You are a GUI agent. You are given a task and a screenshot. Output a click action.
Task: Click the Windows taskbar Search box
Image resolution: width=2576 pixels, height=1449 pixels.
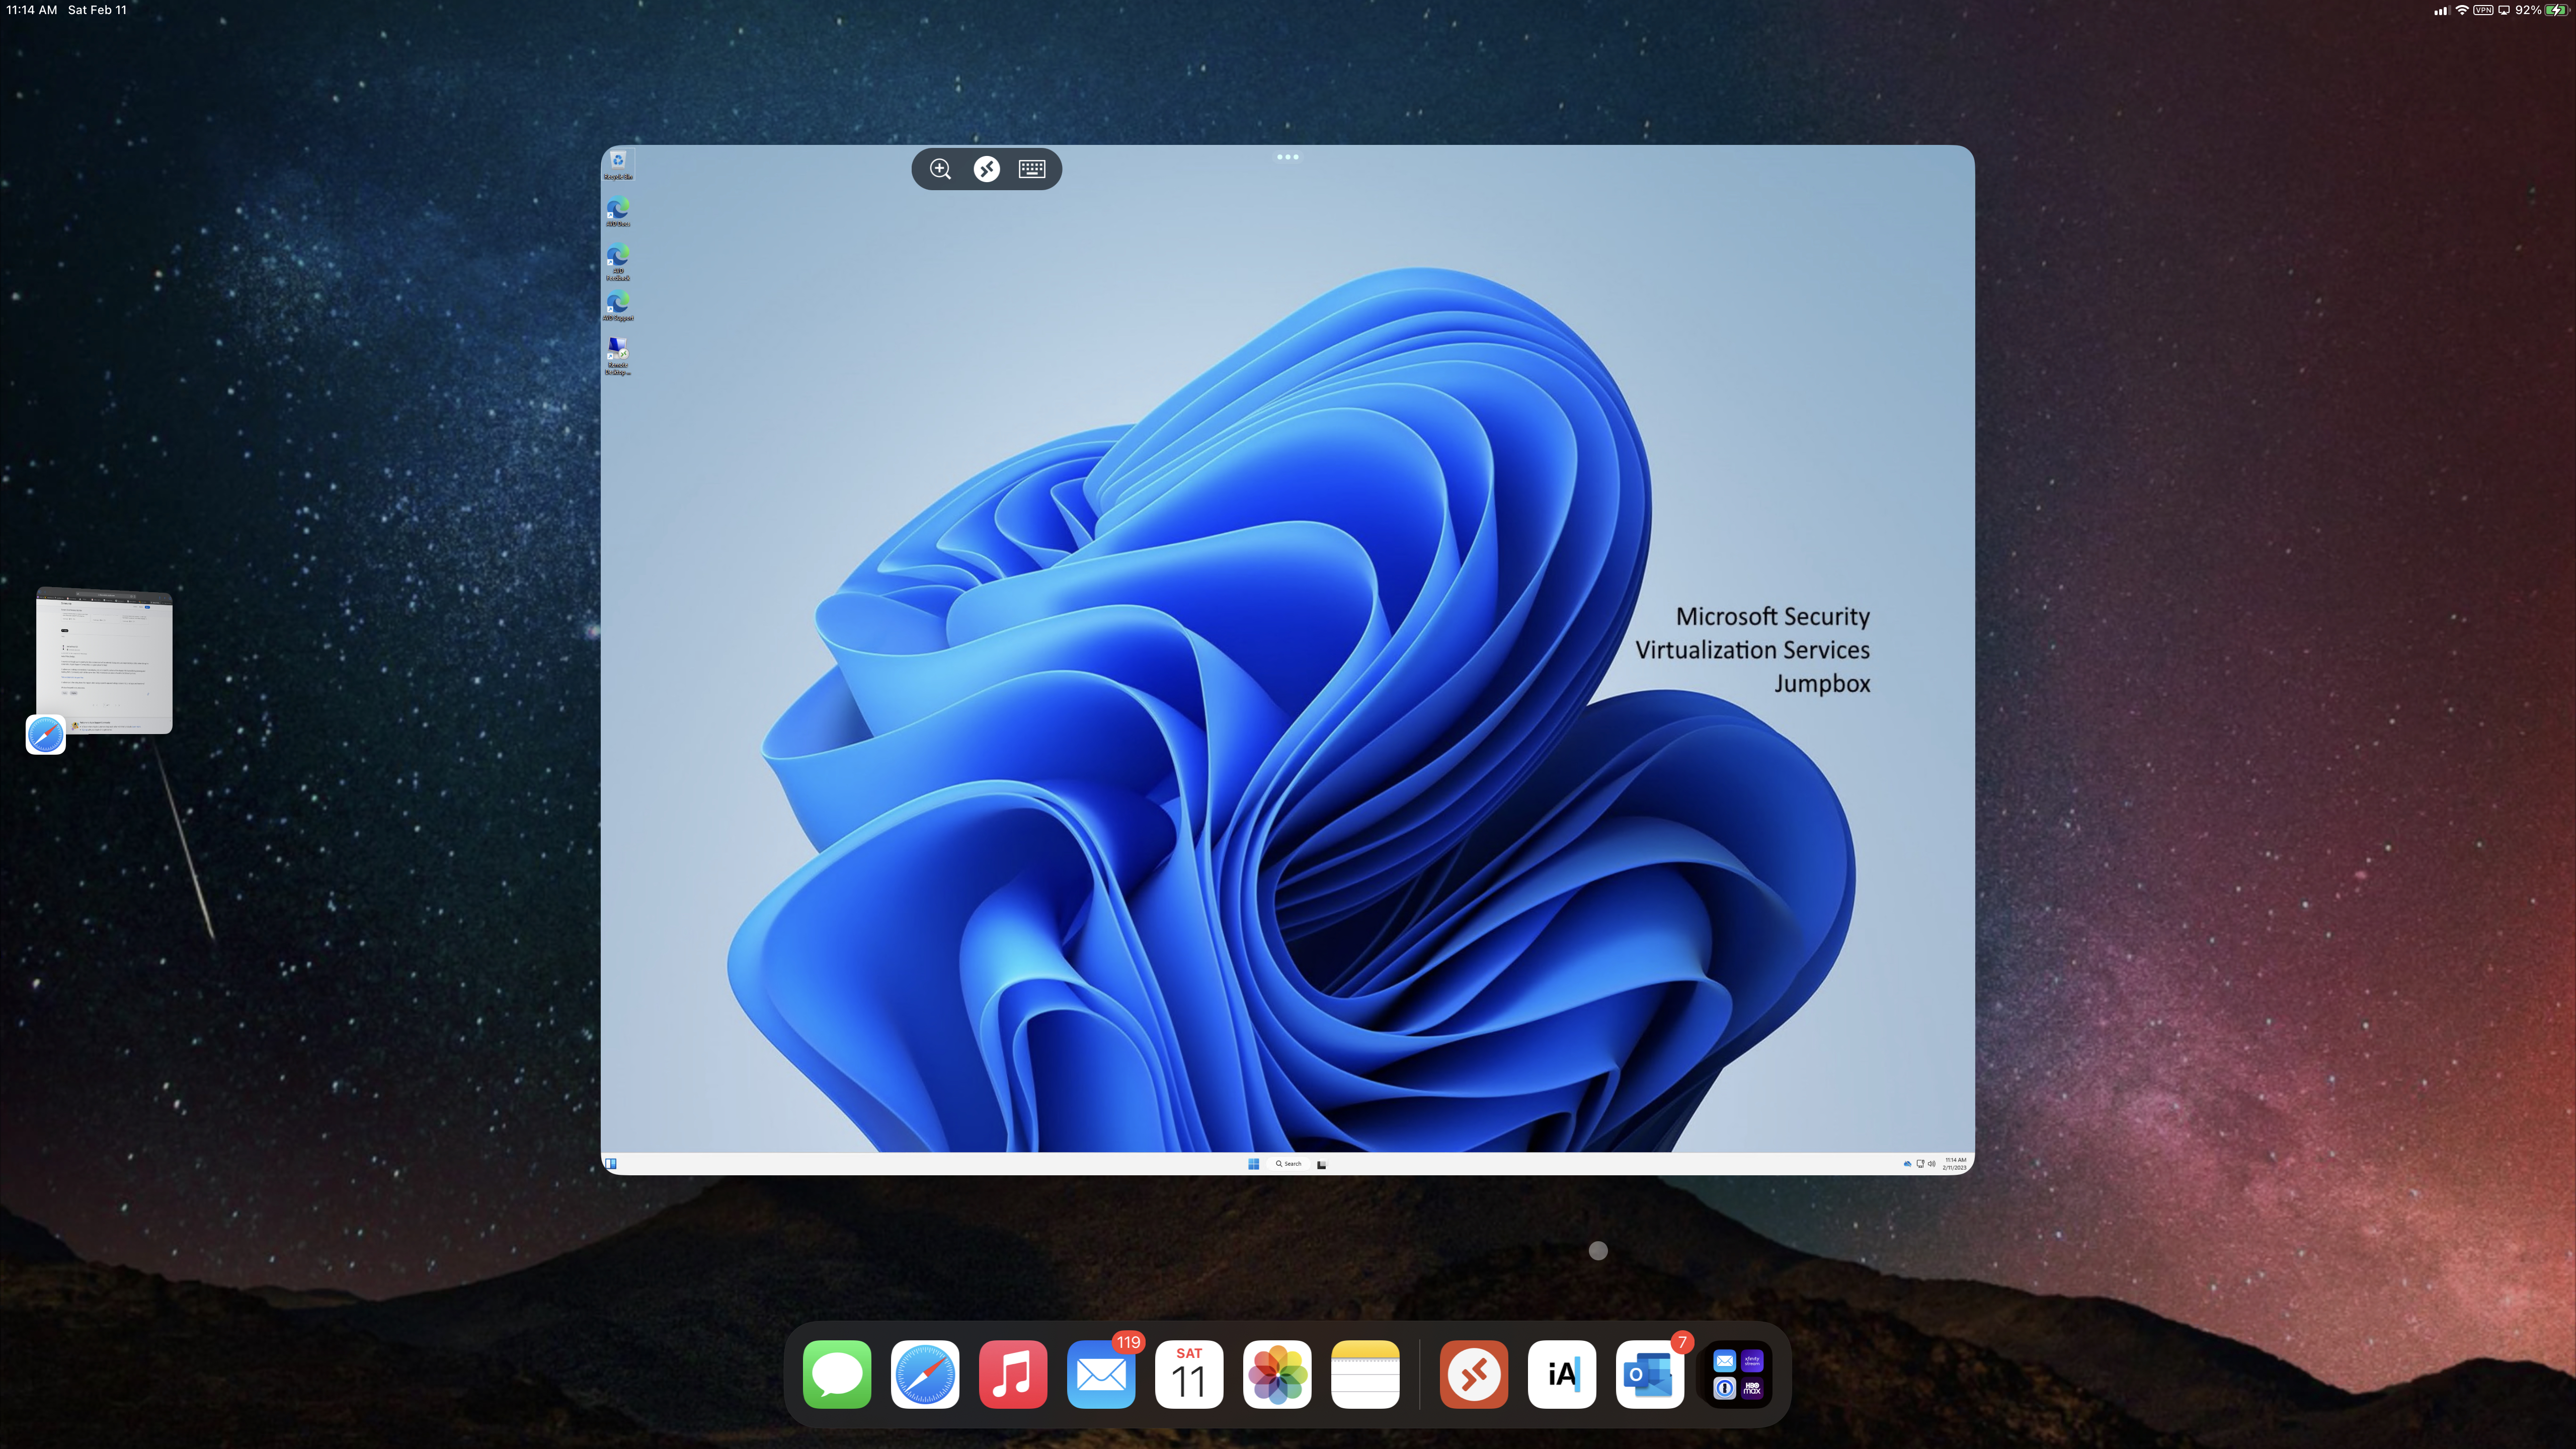[1289, 1164]
